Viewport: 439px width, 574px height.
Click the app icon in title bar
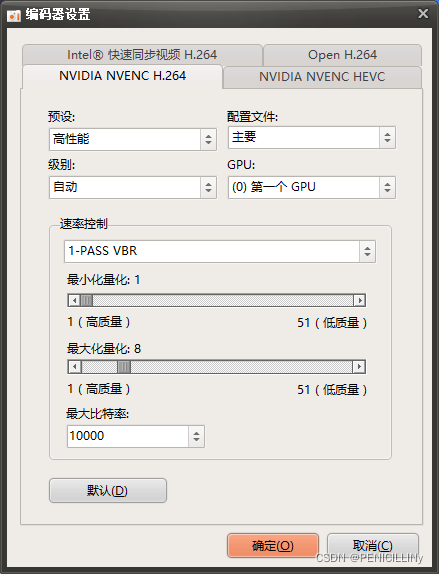(14, 15)
